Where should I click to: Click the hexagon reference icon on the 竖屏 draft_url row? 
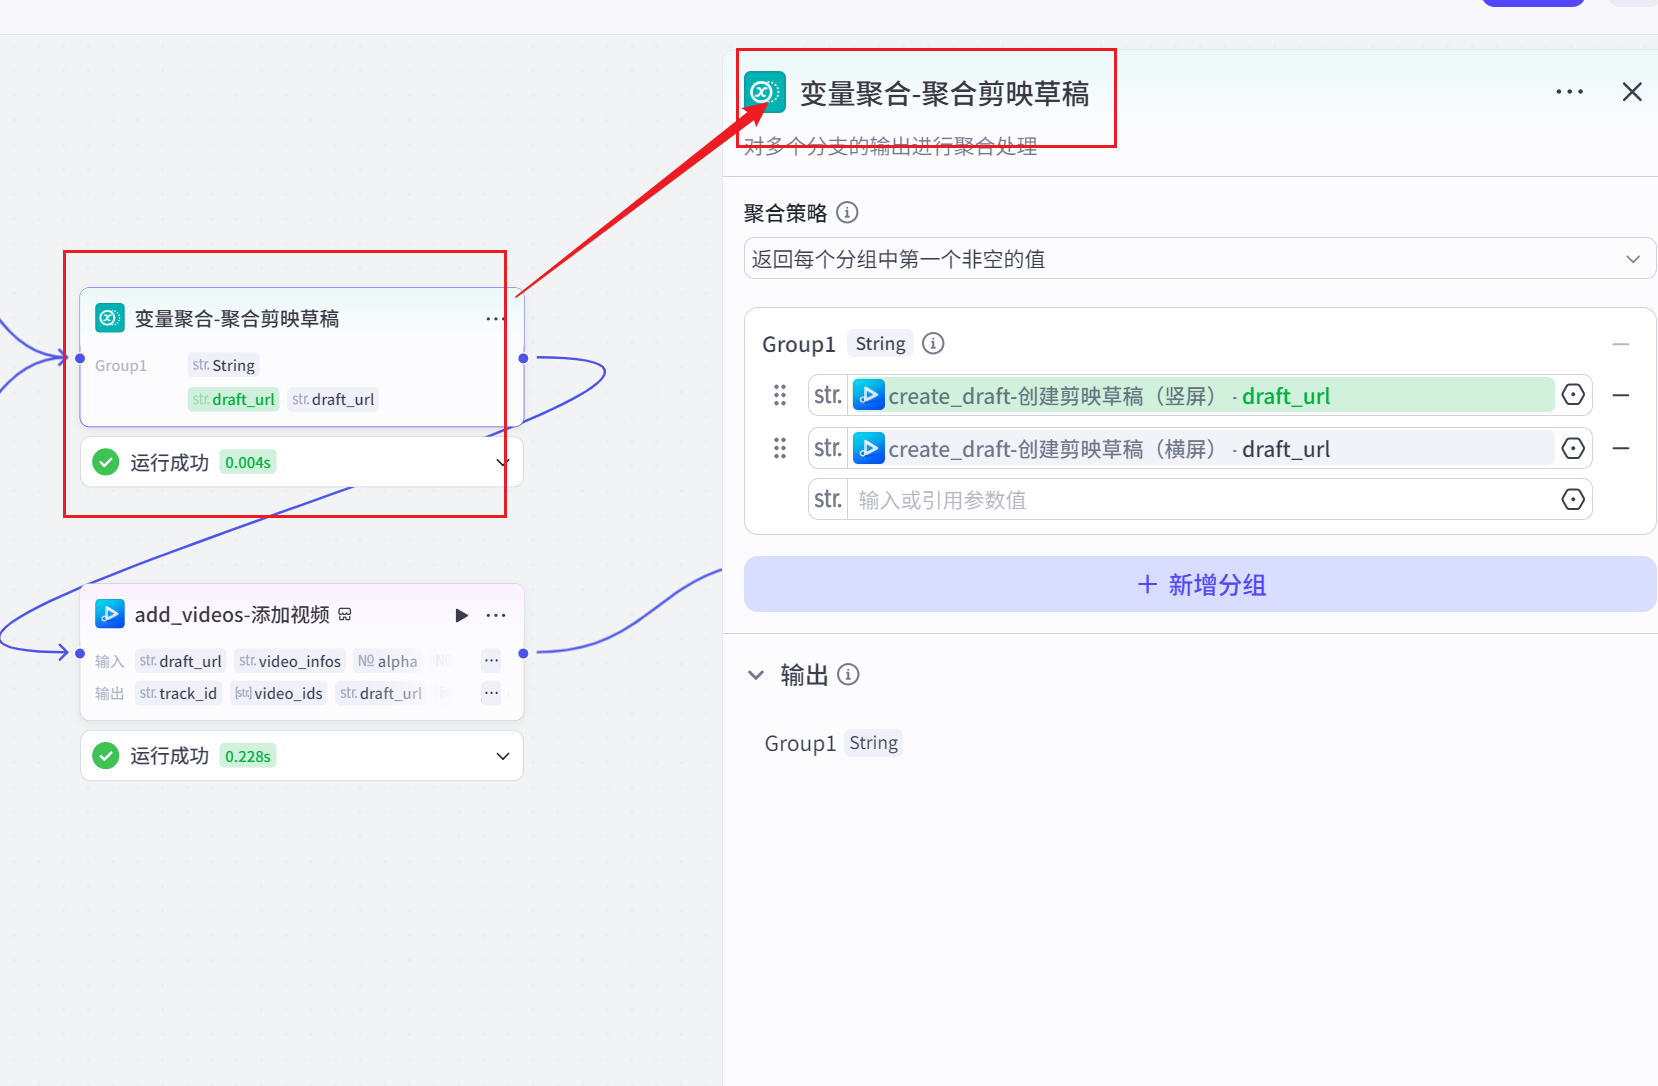[1572, 394]
